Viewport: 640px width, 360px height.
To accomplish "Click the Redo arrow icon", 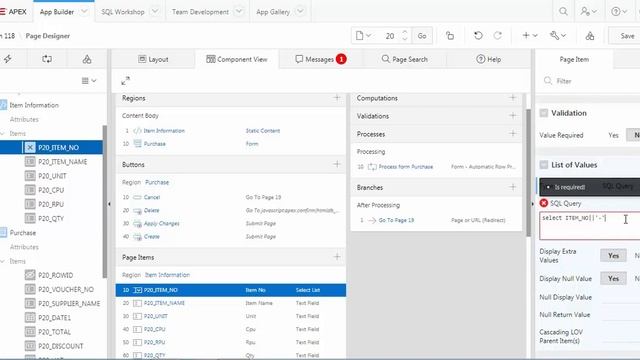I will point(498,36).
